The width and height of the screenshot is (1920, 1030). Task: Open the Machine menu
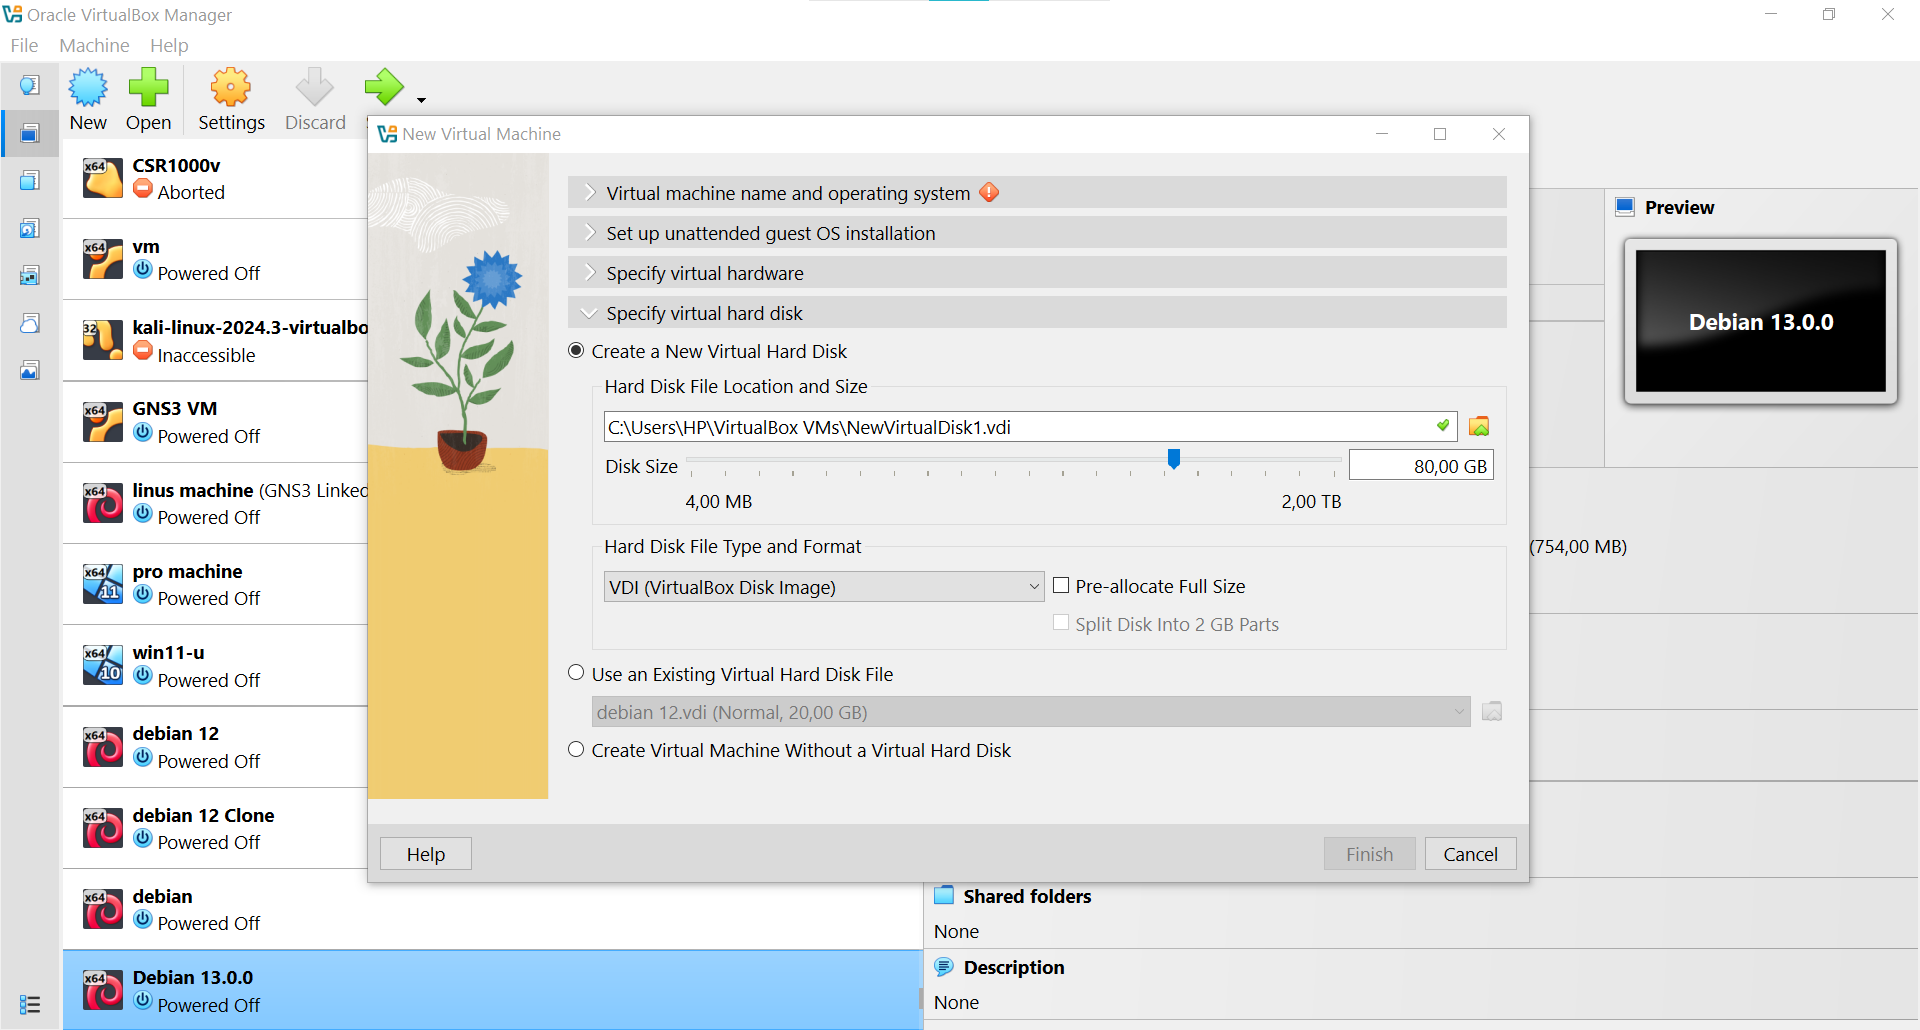click(94, 45)
